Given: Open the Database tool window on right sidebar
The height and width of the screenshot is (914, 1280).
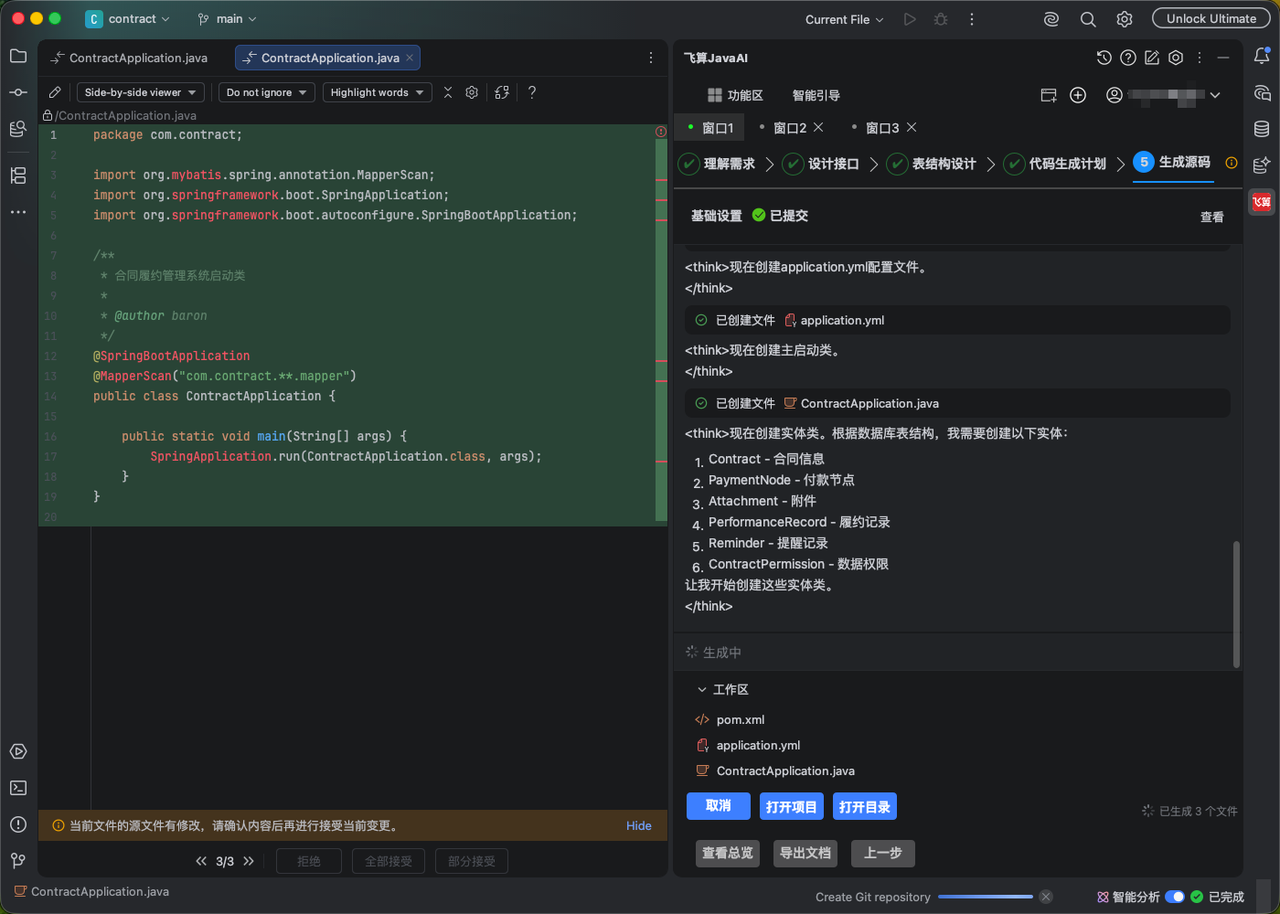Looking at the screenshot, I should coord(1262,129).
